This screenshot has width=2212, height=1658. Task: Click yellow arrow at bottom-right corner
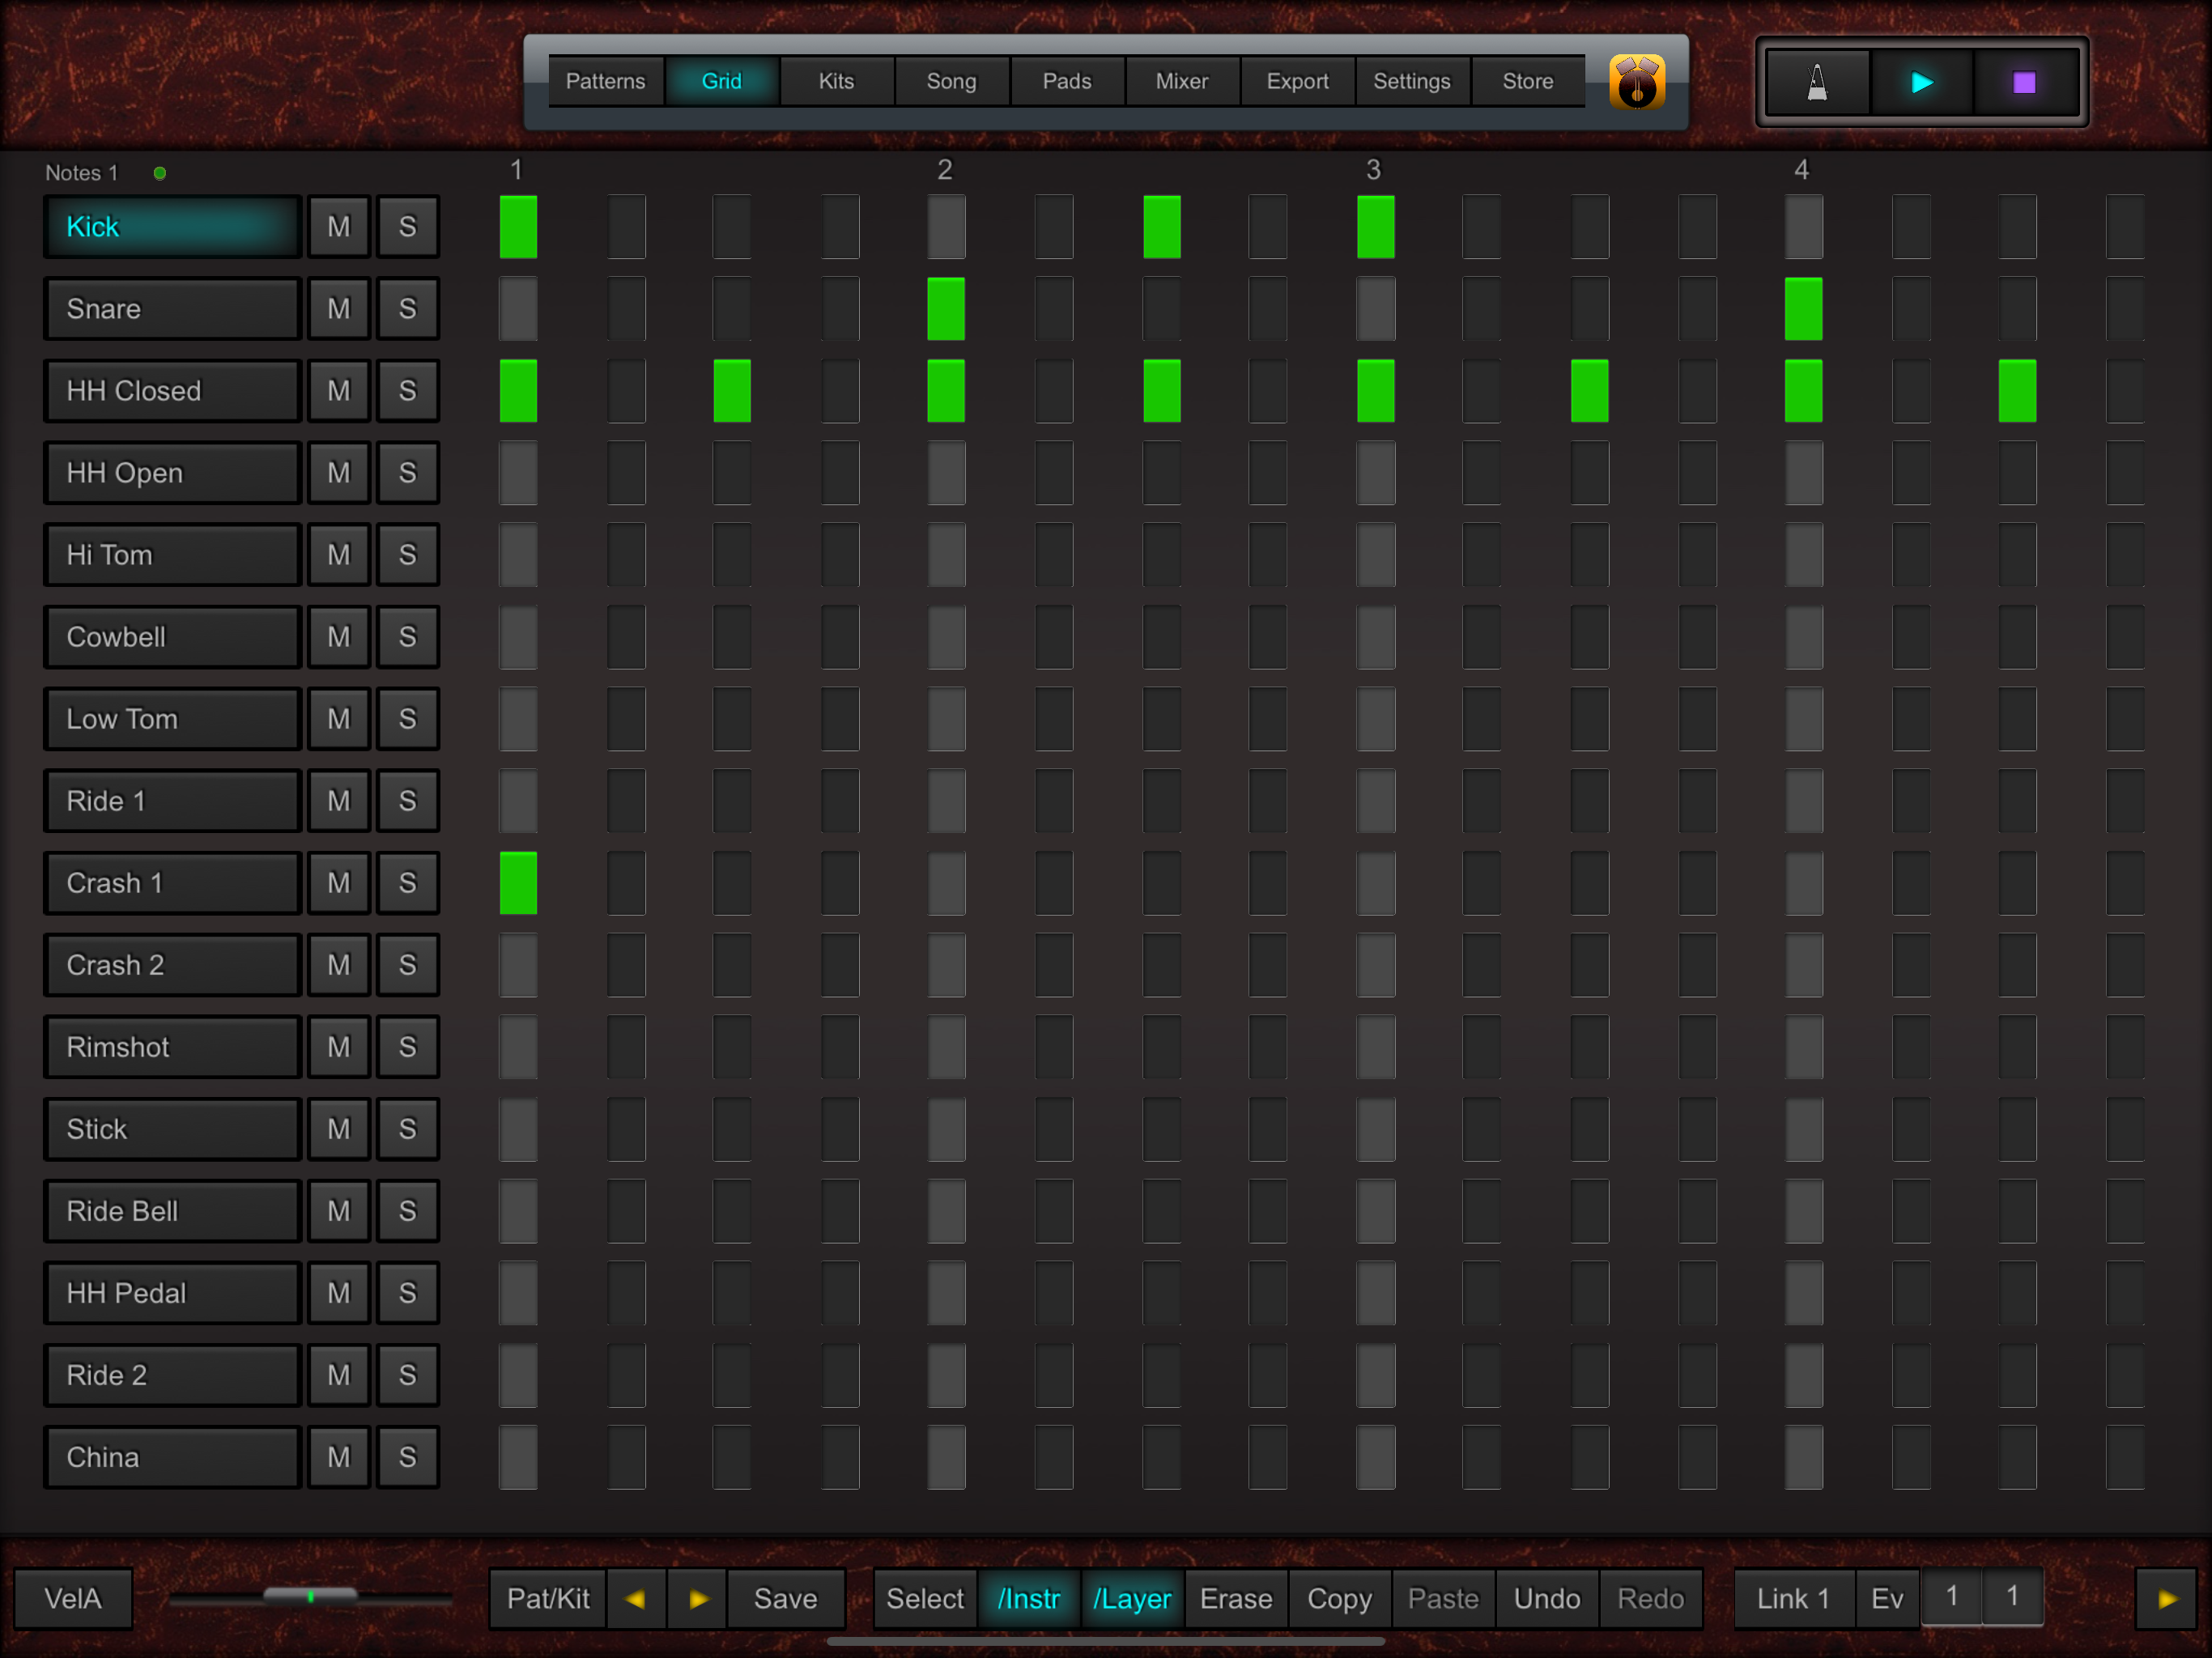tap(2166, 1599)
